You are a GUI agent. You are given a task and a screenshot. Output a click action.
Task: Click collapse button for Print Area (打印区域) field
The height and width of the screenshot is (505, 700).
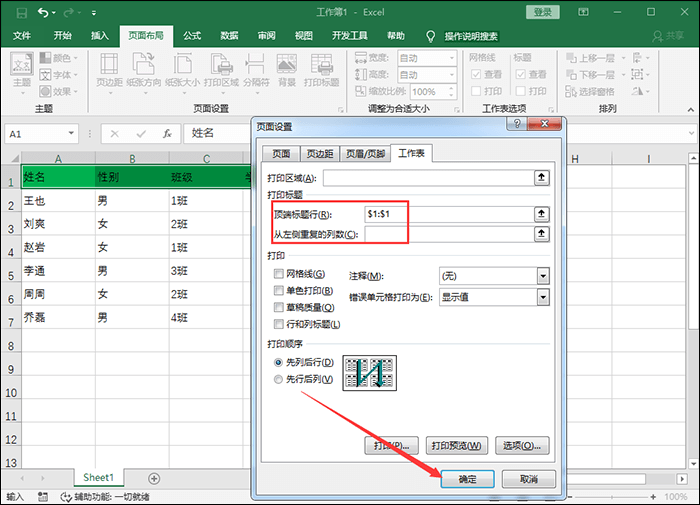pos(542,178)
